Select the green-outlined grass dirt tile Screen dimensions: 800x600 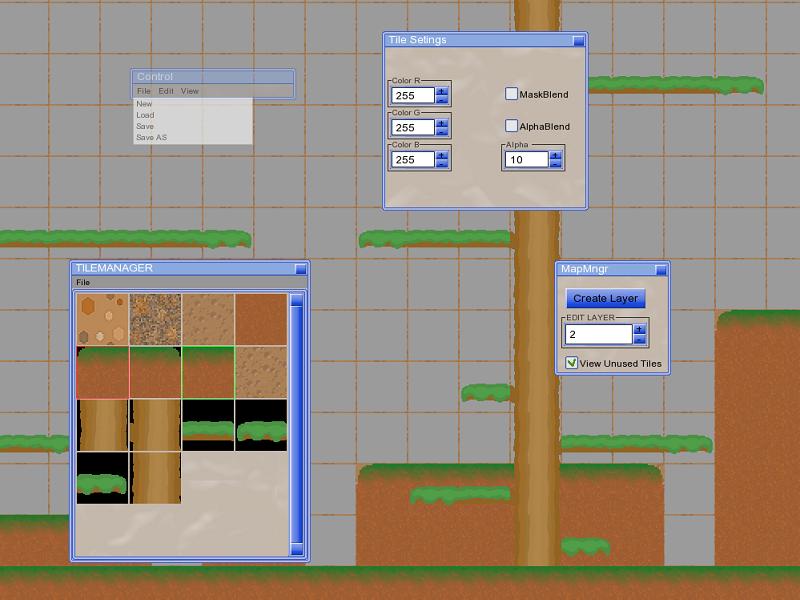208,372
